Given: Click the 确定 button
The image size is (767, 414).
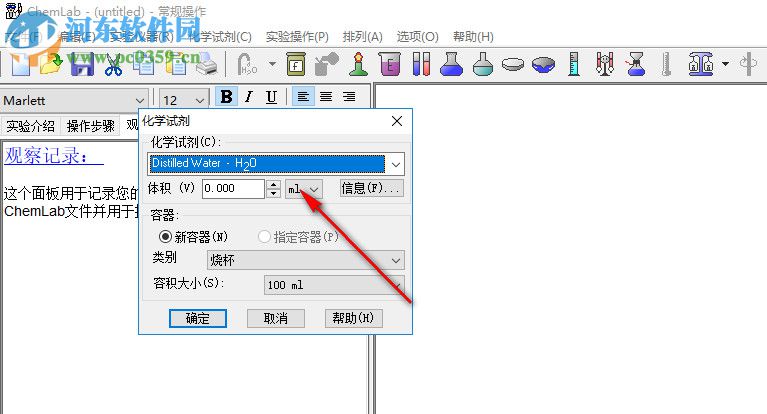Looking at the screenshot, I should [x=198, y=318].
